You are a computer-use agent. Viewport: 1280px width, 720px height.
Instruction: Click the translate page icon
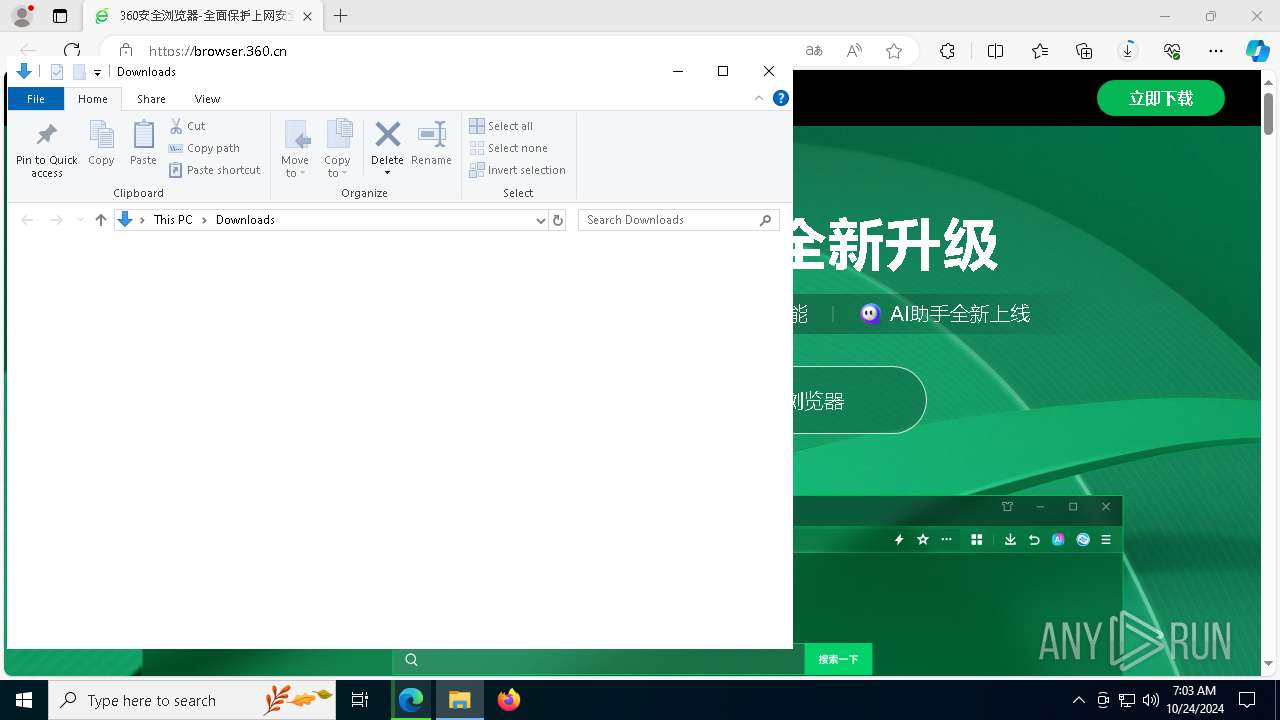pos(814,51)
